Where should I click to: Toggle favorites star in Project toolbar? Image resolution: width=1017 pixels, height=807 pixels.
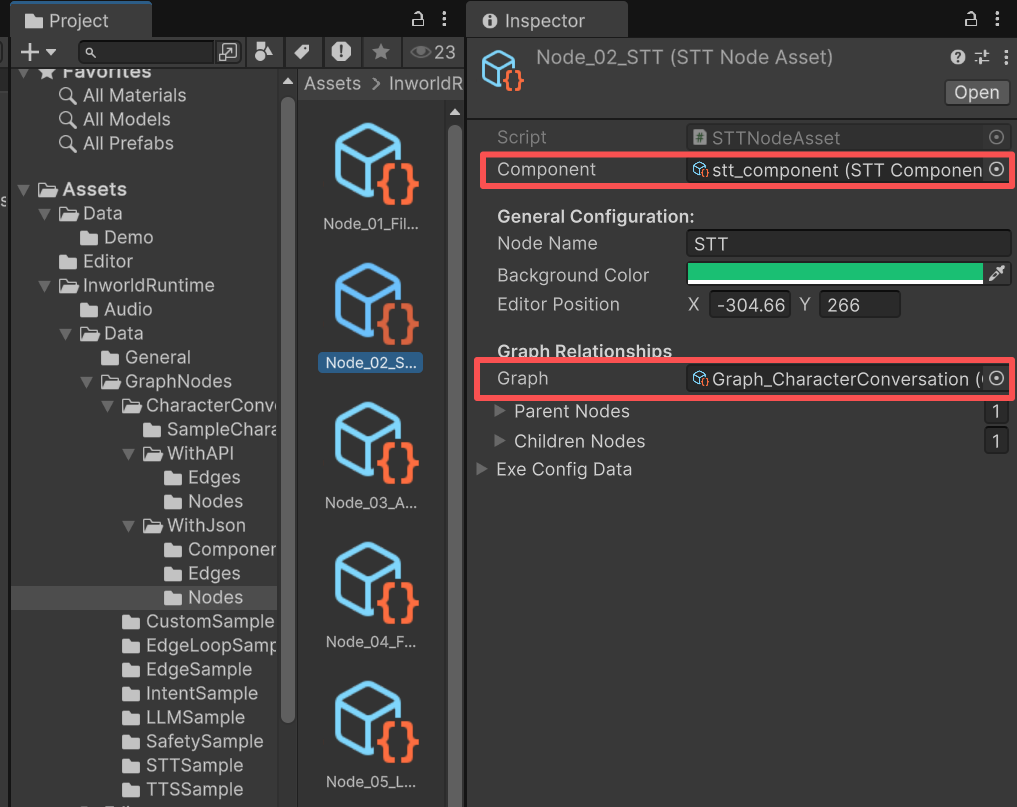coord(381,52)
